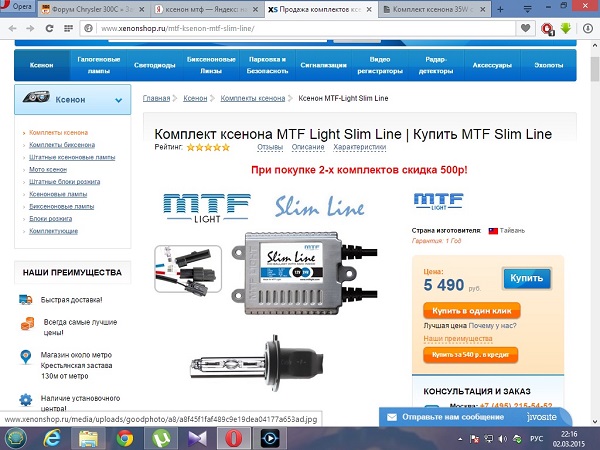Go back using browser back arrow
This screenshot has width=600, height=450.
pyautogui.click(x=13, y=28)
